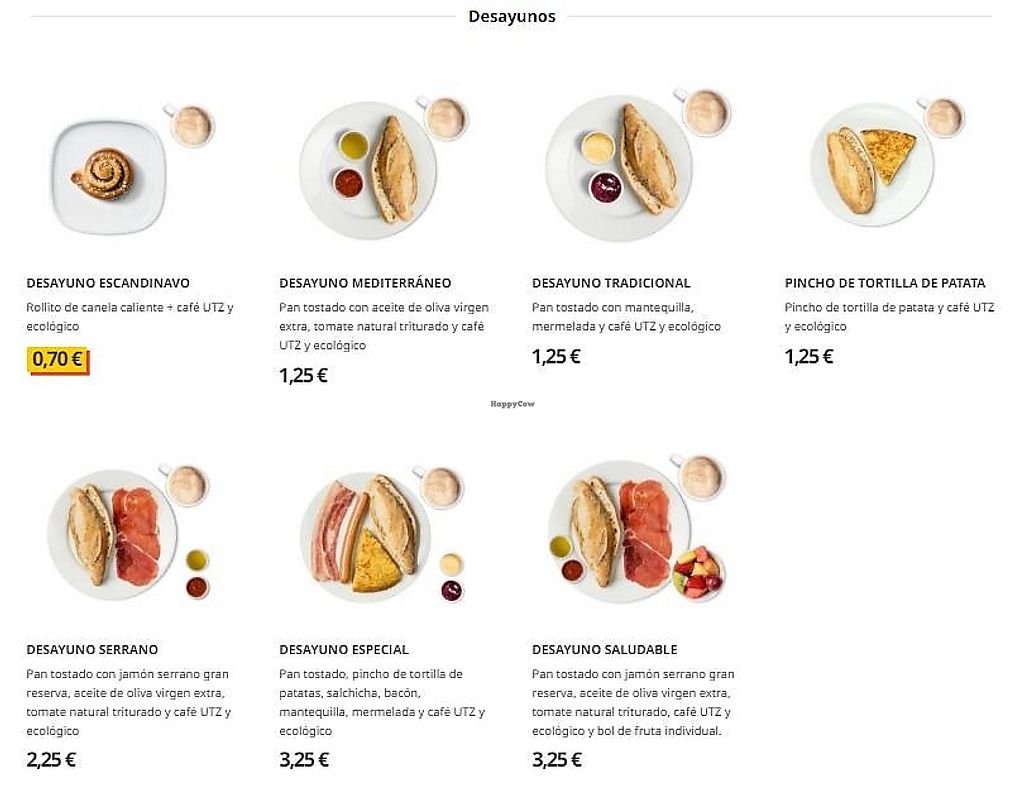The height and width of the screenshot is (808, 1024).
Task: Select the DESAYUNO TRADICIONAL heading
Action: [x=611, y=283]
